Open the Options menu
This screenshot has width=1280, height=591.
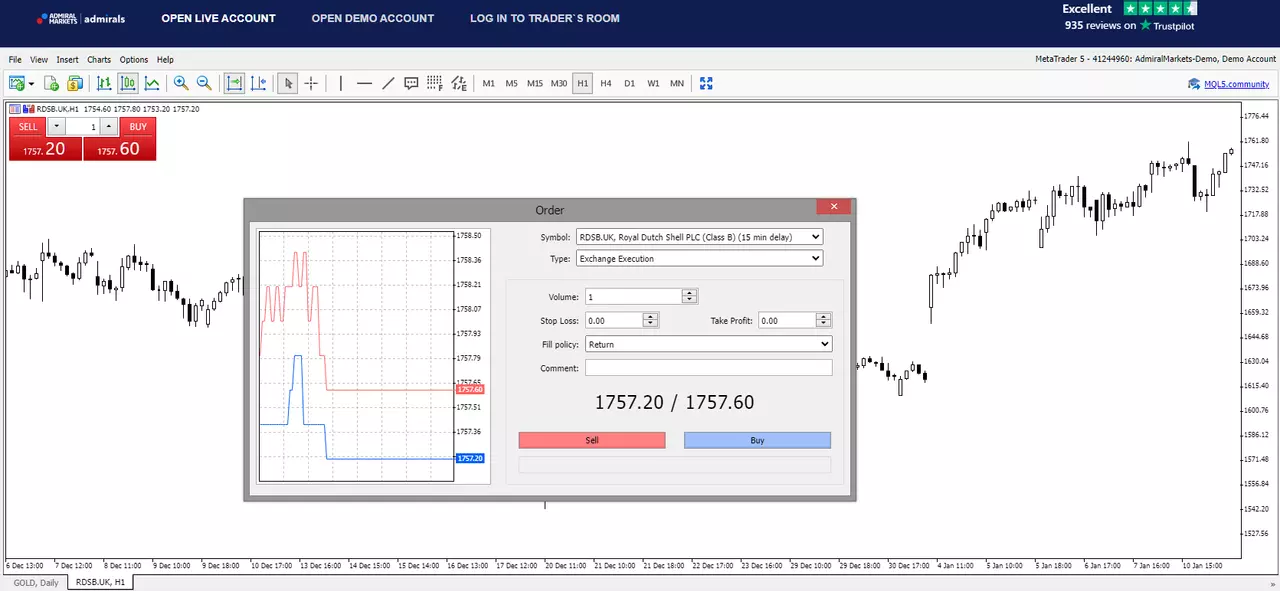pyautogui.click(x=134, y=60)
